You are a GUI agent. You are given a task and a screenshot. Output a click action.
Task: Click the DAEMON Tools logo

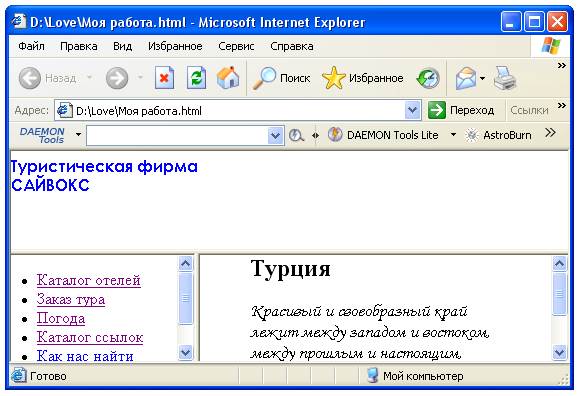42,135
